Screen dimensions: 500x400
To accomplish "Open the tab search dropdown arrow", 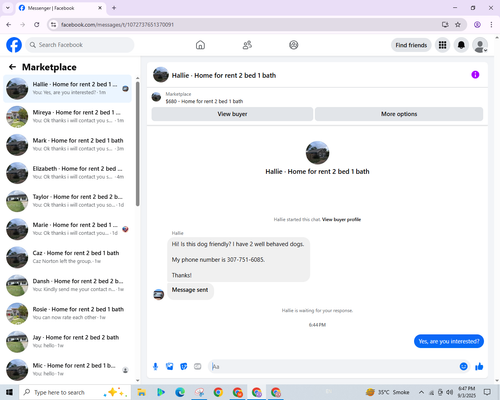I will pos(8,8).
